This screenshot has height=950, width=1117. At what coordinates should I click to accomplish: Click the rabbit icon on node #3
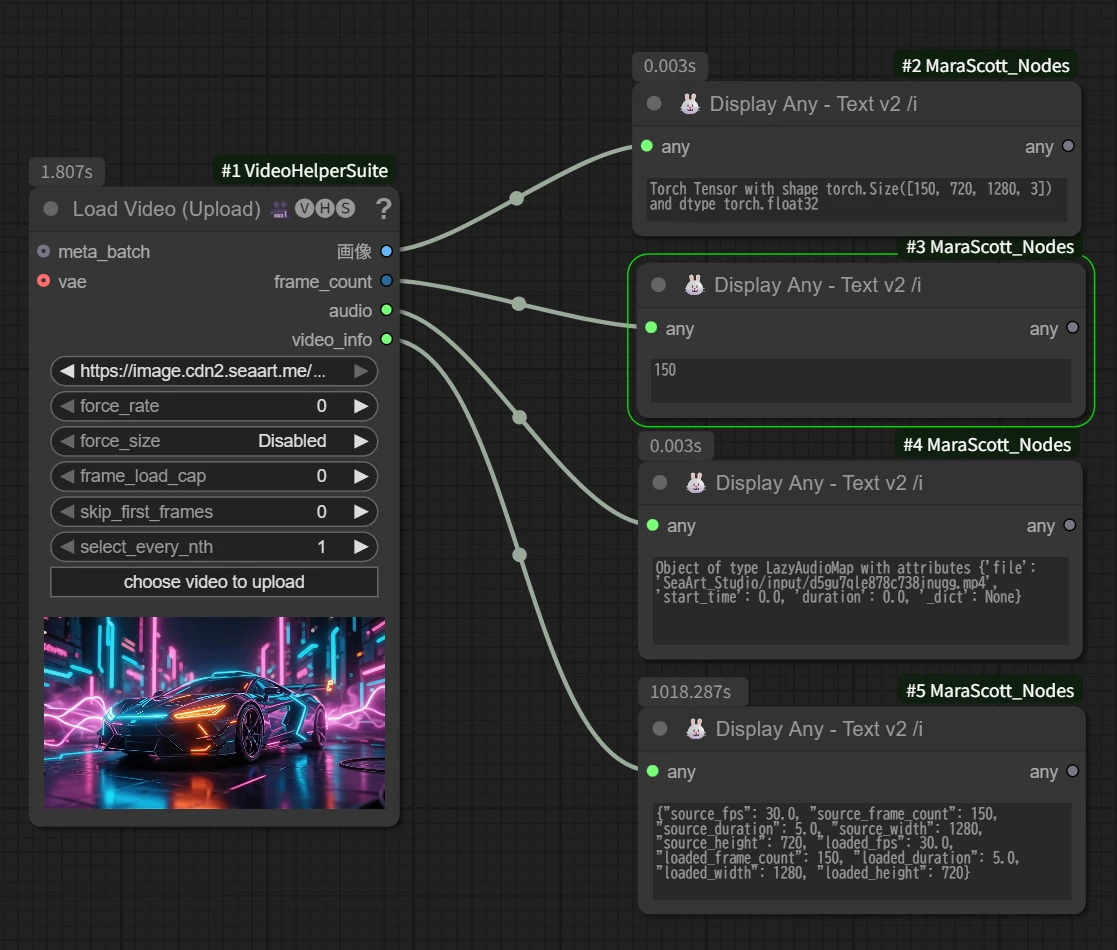tap(694, 285)
